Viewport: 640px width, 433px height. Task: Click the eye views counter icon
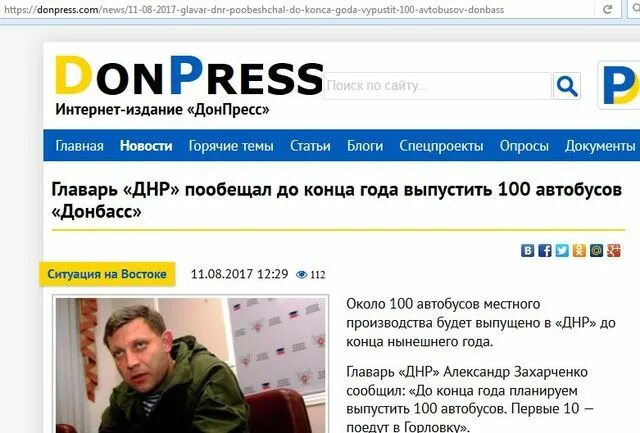pos(301,275)
